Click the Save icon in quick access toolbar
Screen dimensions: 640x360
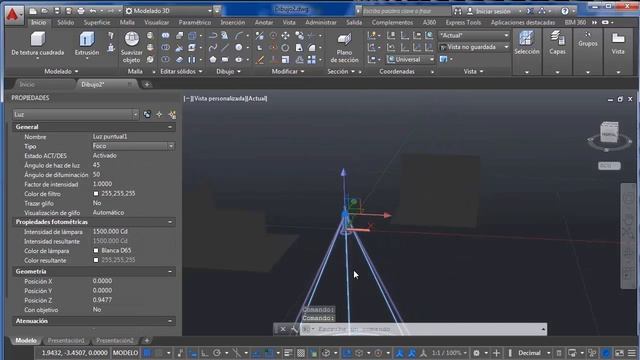pyautogui.click(x=57, y=11)
